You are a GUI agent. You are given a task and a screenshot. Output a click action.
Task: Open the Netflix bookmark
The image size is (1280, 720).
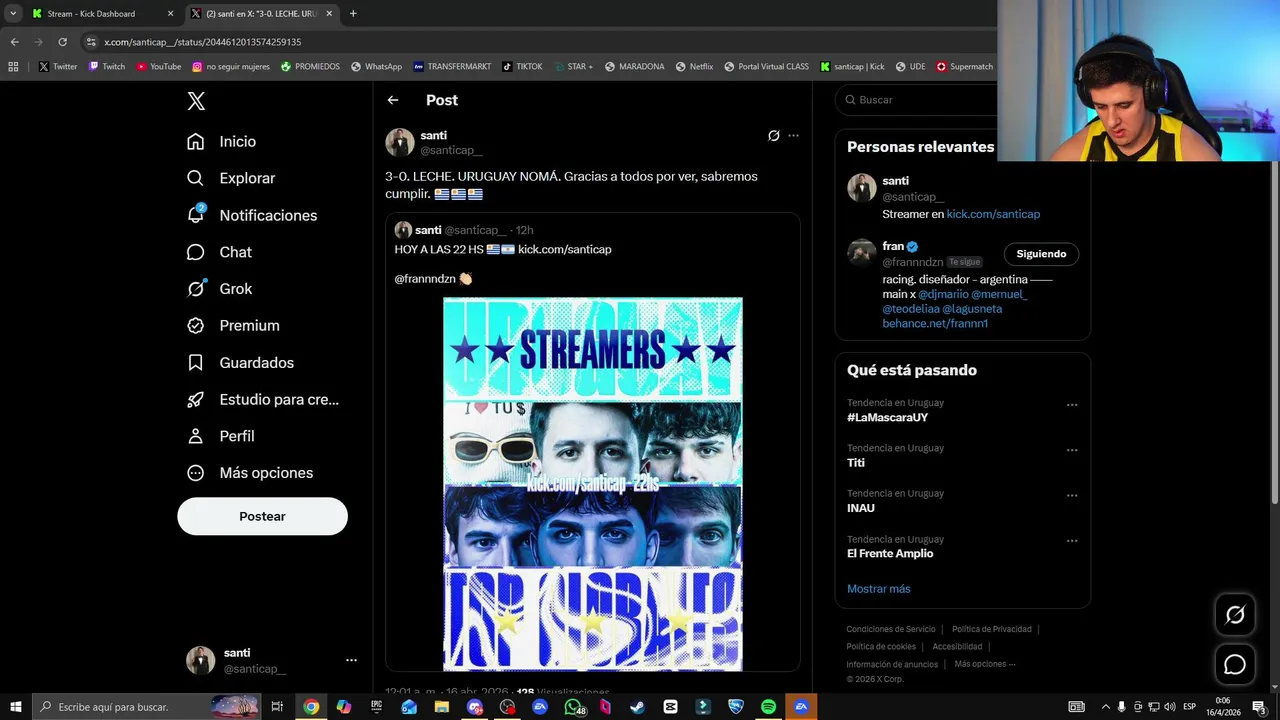point(694,67)
